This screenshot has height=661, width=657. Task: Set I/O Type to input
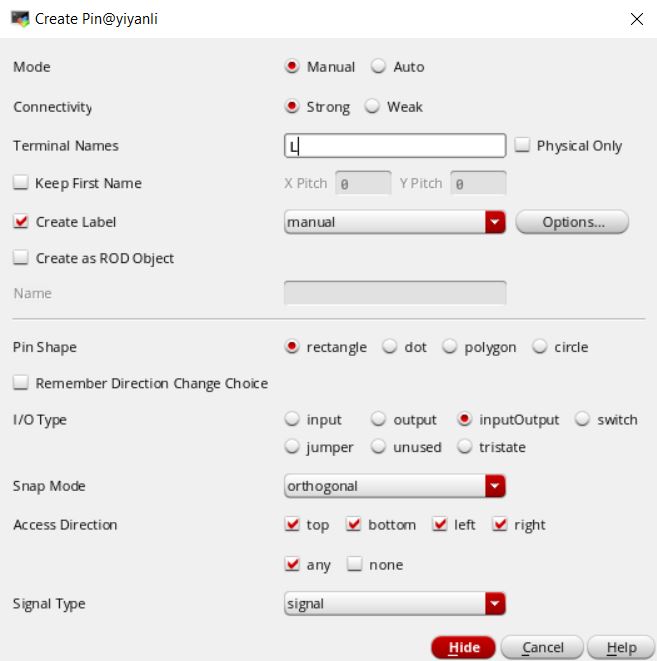coord(292,419)
